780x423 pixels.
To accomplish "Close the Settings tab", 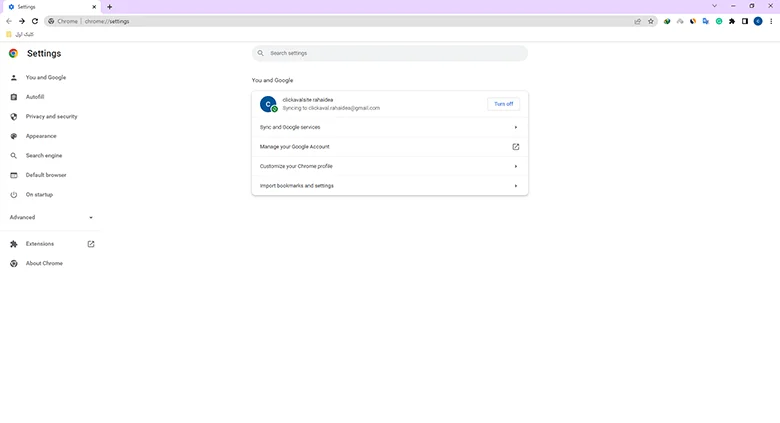I will pyautogui.click(x=94, y=7).
